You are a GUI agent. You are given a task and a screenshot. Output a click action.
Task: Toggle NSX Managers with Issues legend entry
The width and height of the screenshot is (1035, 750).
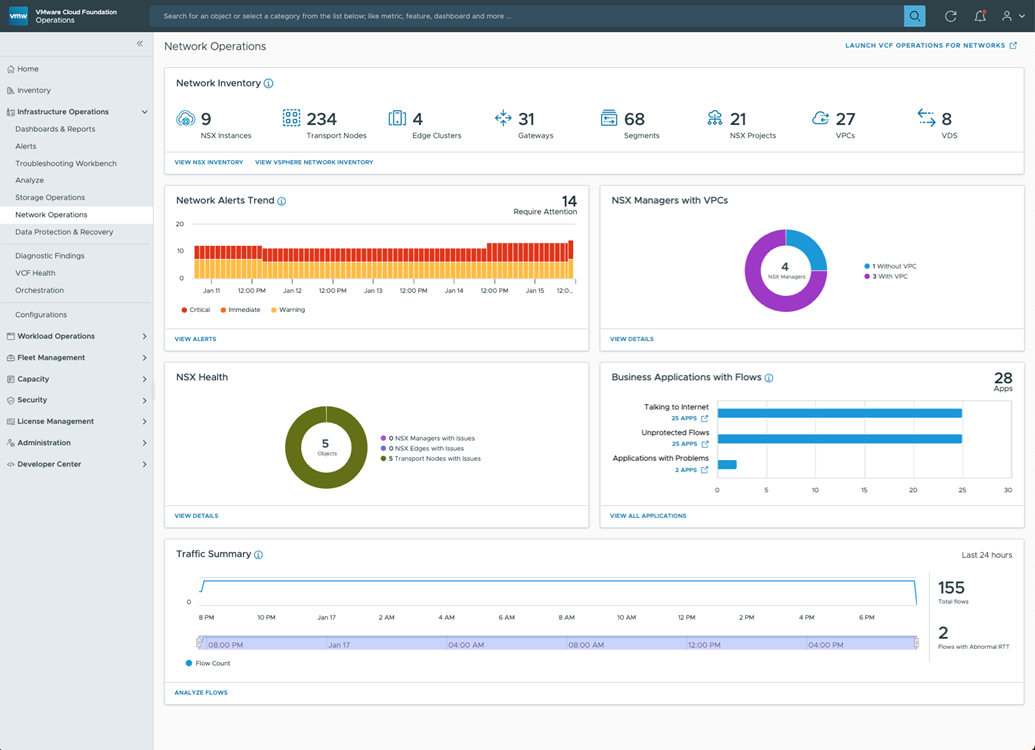pyautogui.click(x=428, y=438)
